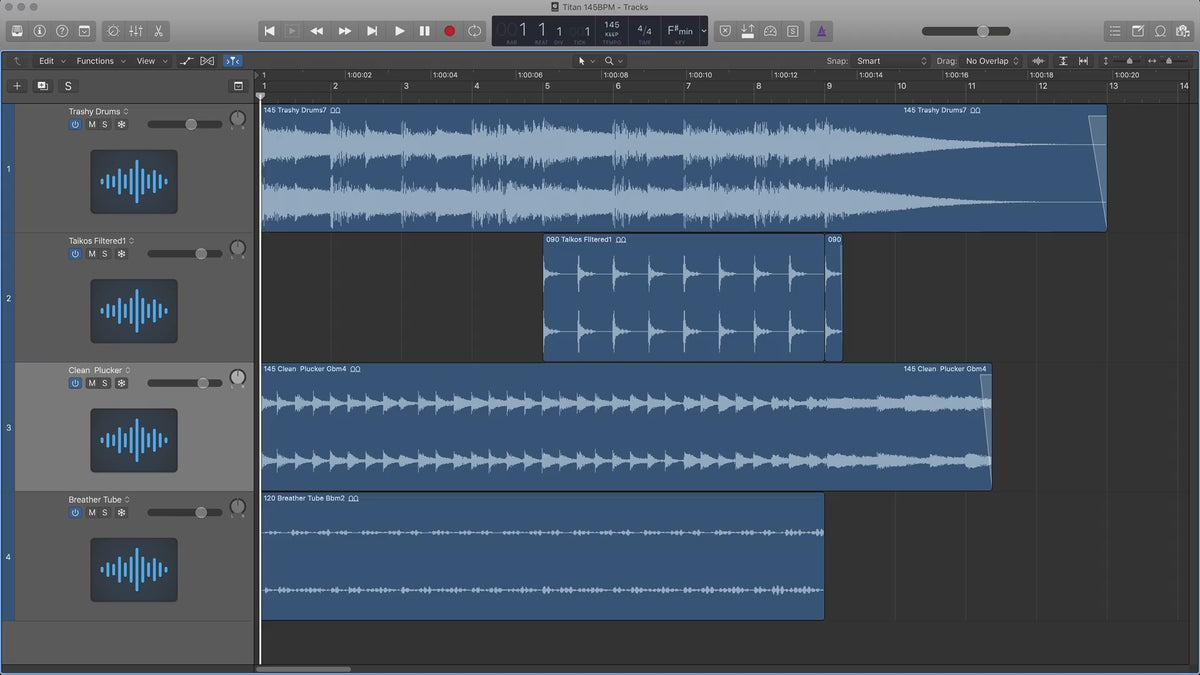Click the global Solo S button above tracks
The image size is (1200, 675).
click(x=68, y=86)
